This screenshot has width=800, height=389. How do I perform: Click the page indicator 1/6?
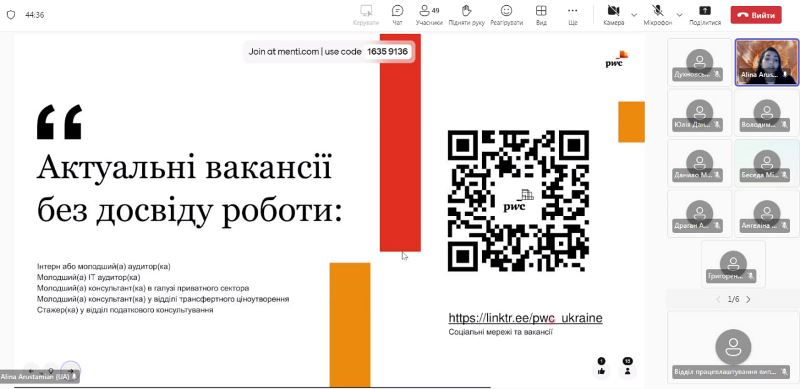tap(733, 300)
